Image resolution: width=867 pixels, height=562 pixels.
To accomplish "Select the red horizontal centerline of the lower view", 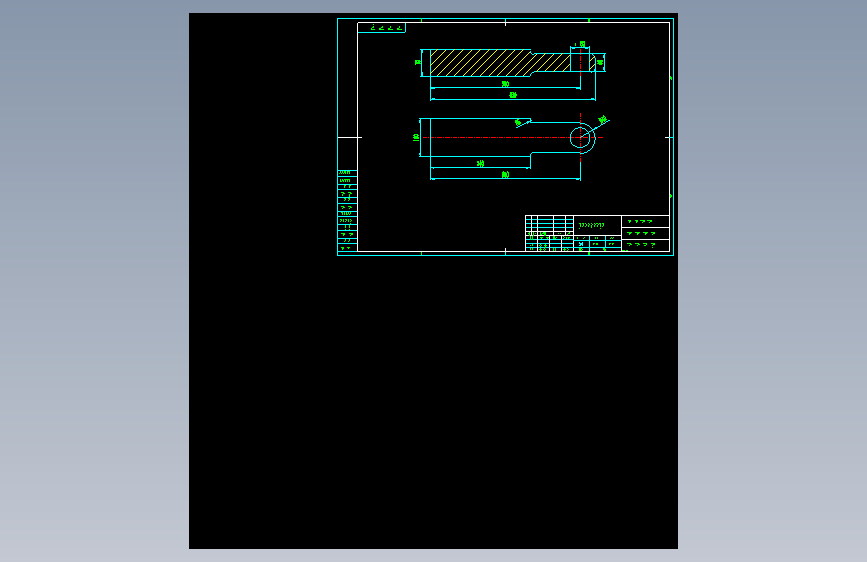I will (513, 137).
